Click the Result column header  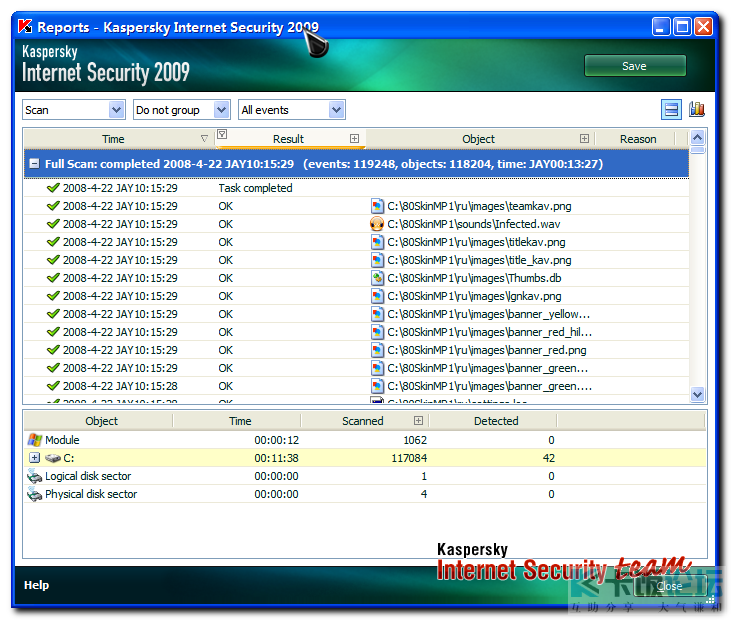click(x=288, y=139)
